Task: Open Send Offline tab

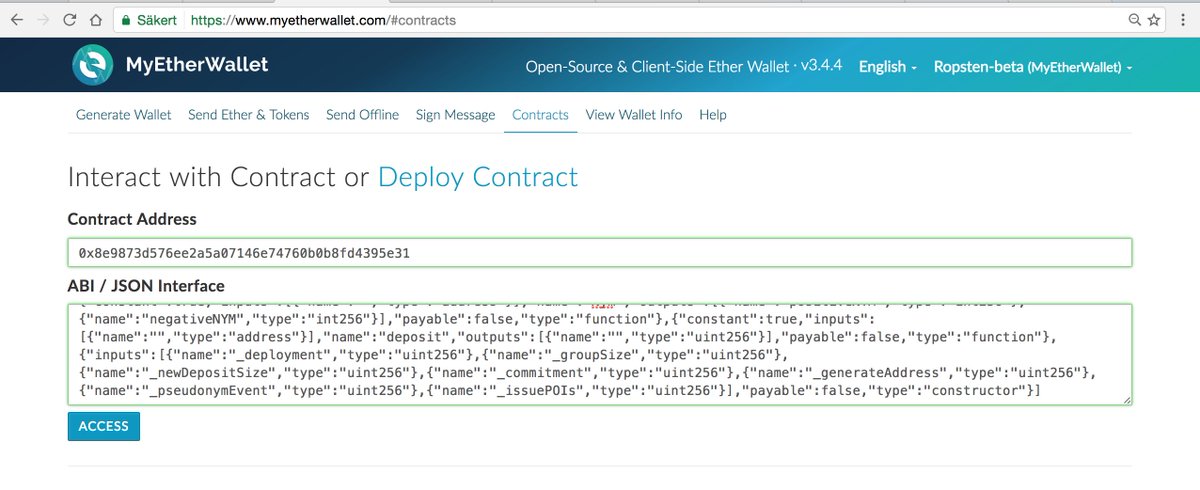Action: 362,115
